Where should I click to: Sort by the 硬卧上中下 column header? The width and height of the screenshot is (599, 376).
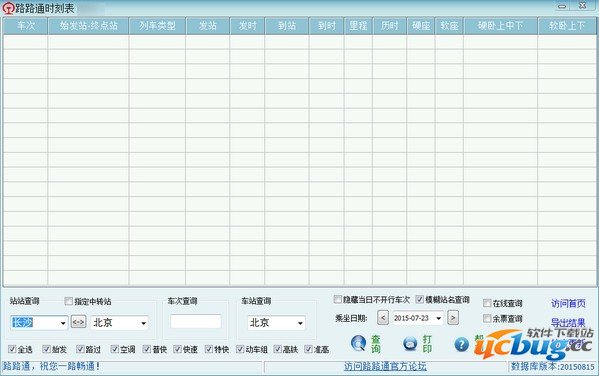(x=500, y=26)
